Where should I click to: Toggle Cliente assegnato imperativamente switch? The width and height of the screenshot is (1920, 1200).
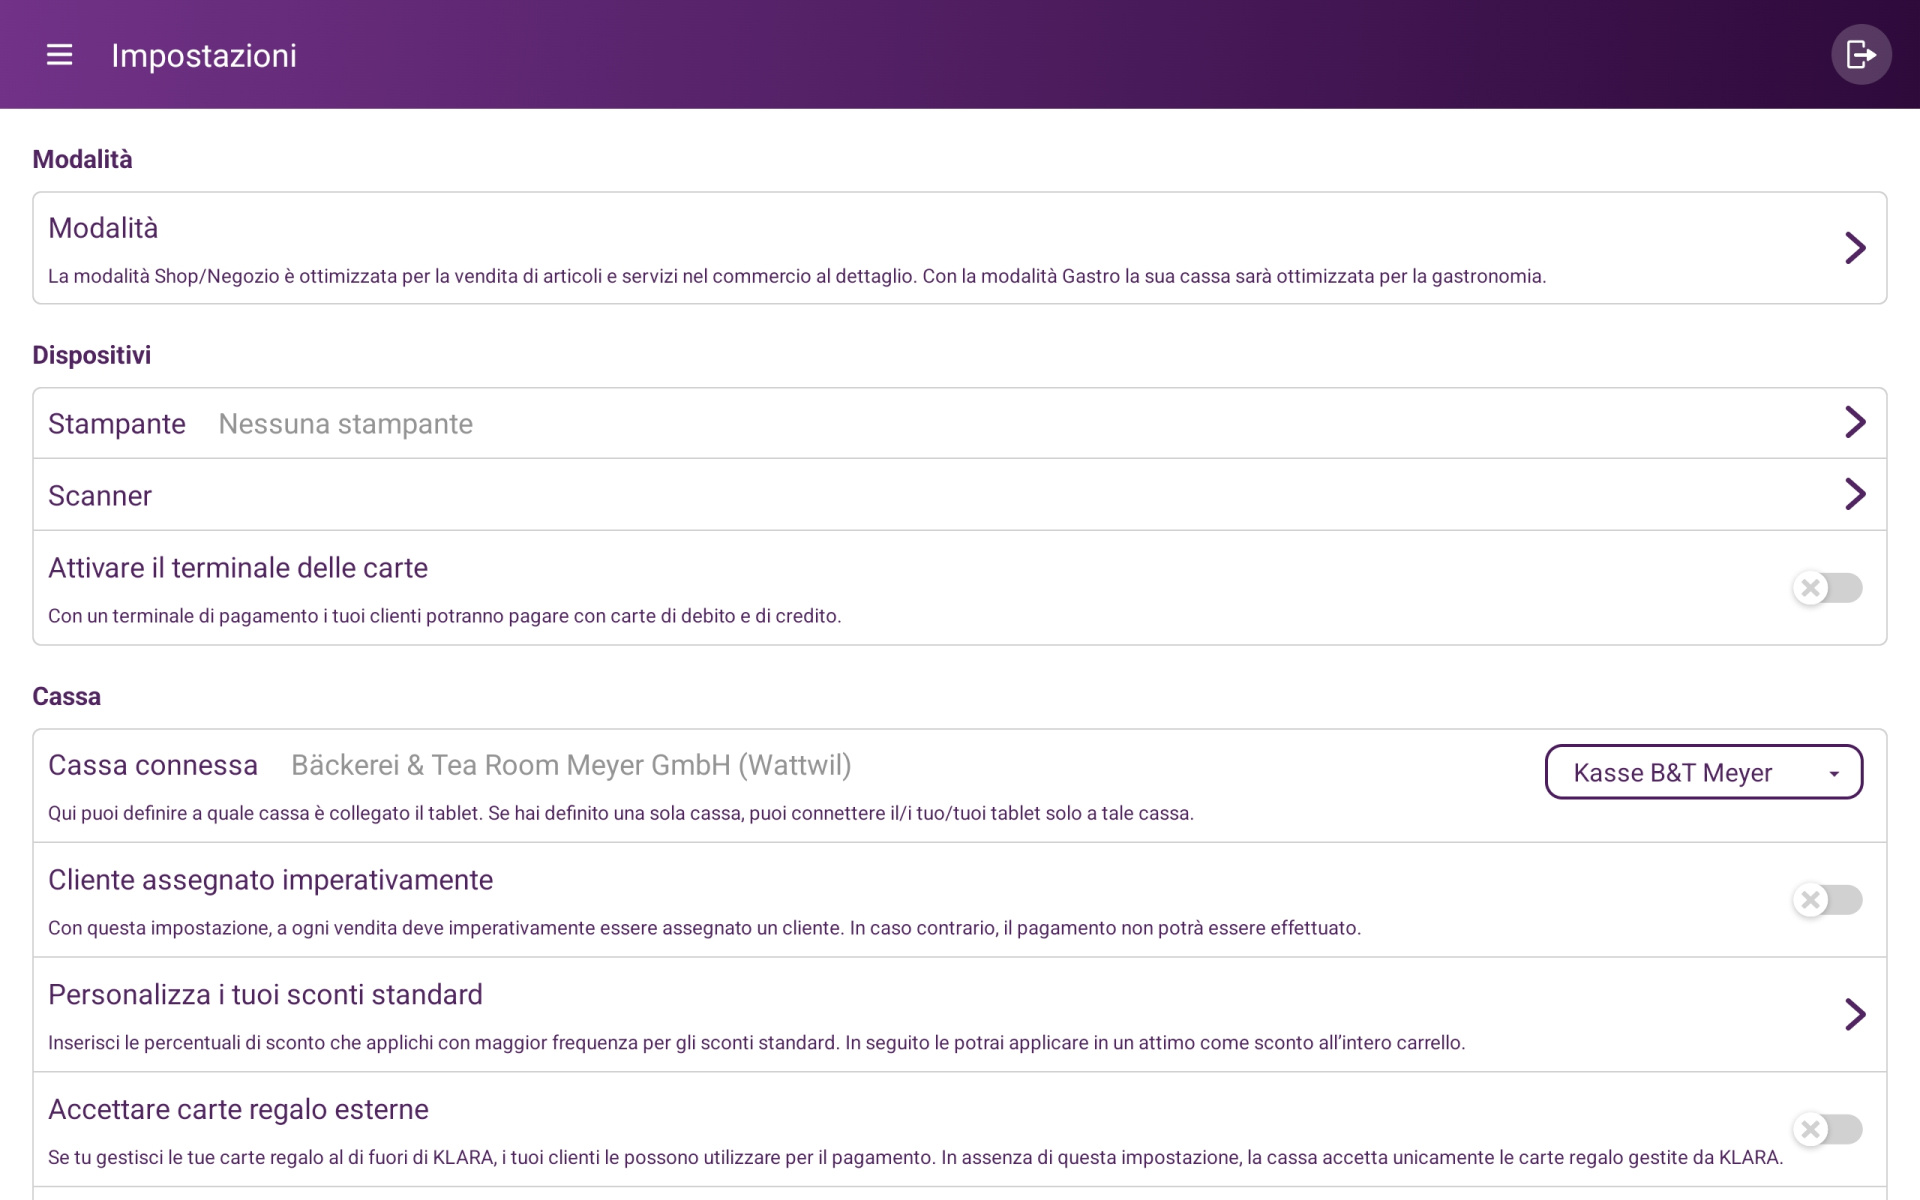tap(1827, 900)
